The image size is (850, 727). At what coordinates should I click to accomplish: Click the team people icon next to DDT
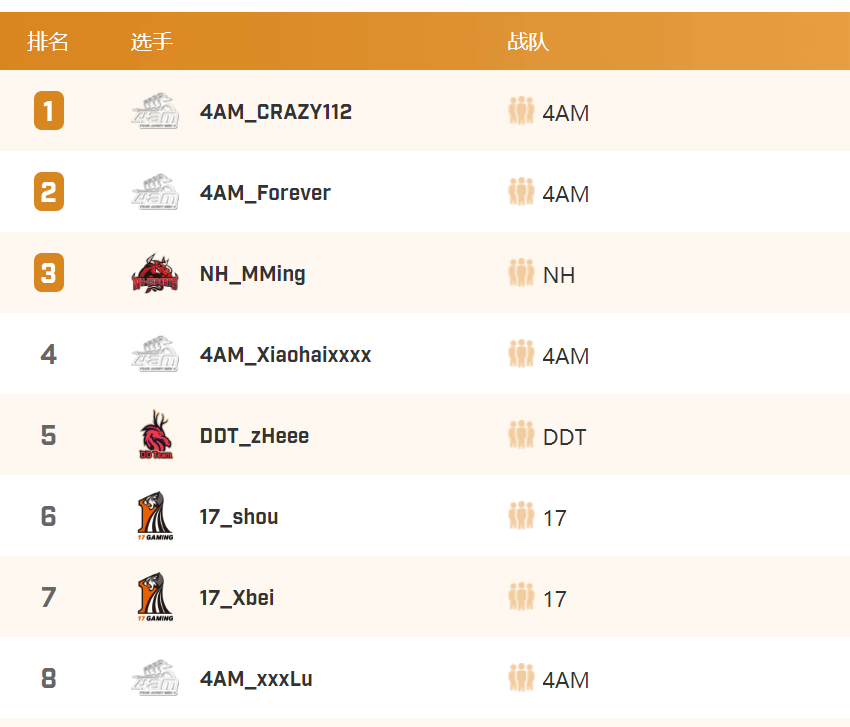pos(521,435)
